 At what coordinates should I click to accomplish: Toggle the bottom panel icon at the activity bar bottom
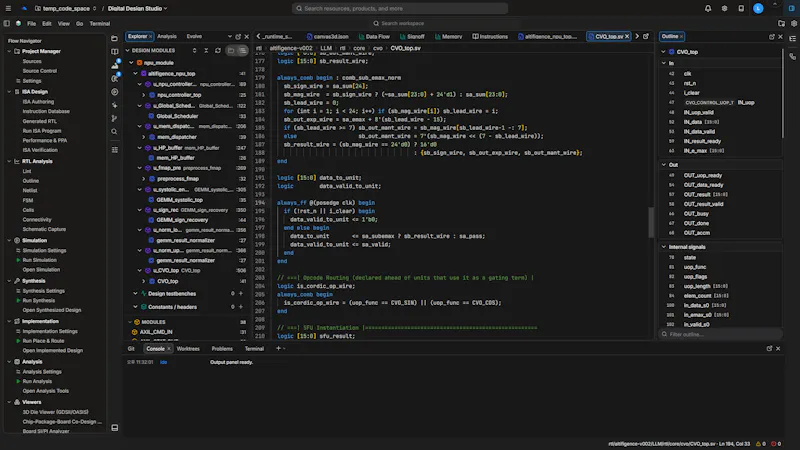(x=114, y=428)
